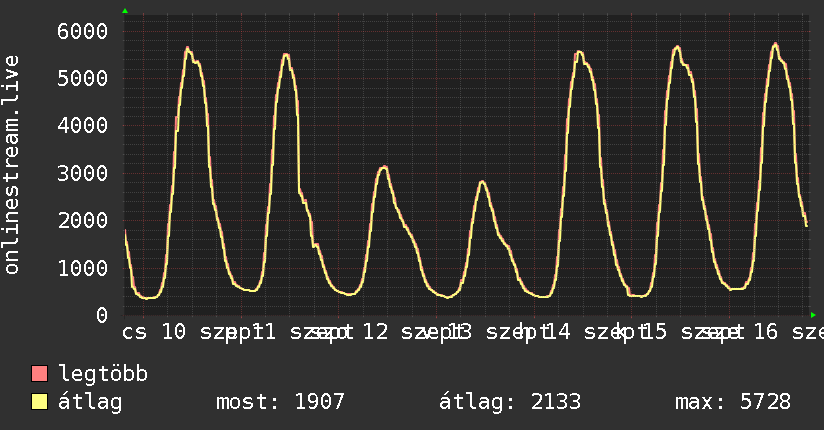The image size is (824, 430).
Task: Click the yellow átlag legend swatch
Action: (39, 402)
